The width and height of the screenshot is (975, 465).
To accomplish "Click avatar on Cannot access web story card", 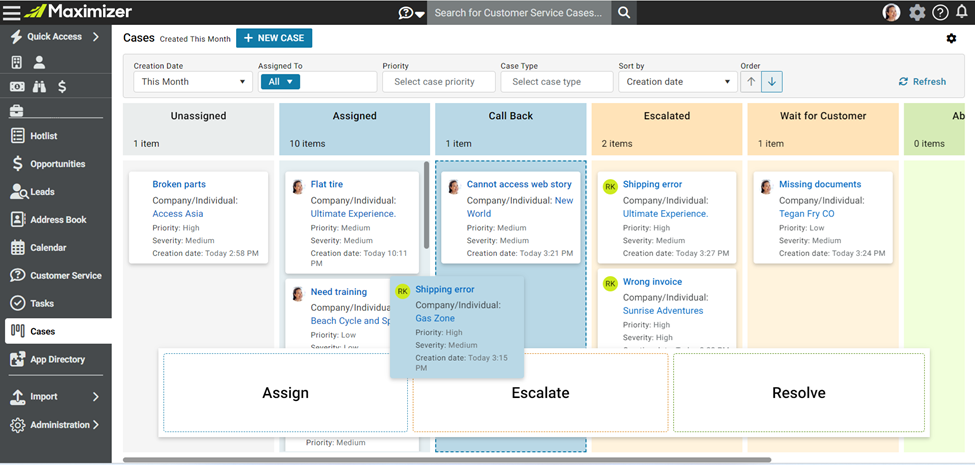I will [x=454, y=186].
